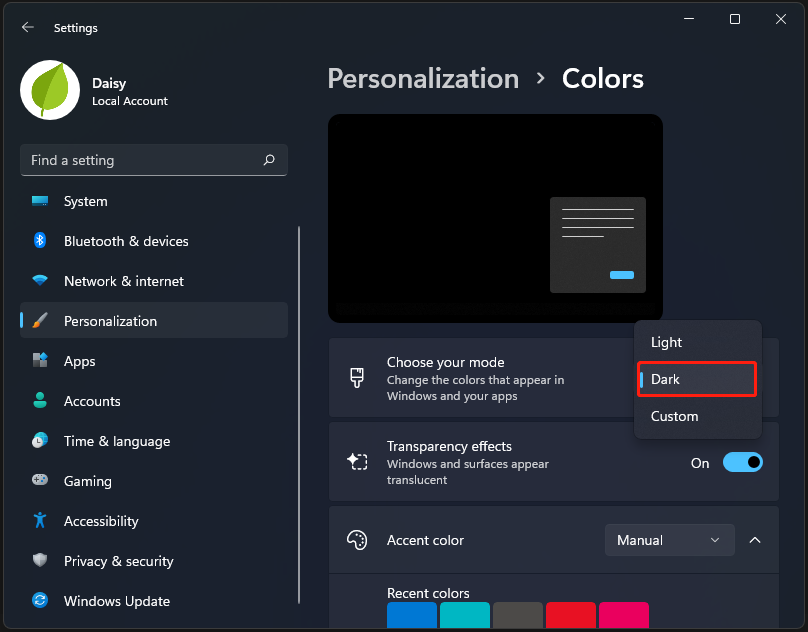Pick Custom from the mode options
Image resolution: width=808 pixels, height=632 pixels.
[x=674, y=416]
